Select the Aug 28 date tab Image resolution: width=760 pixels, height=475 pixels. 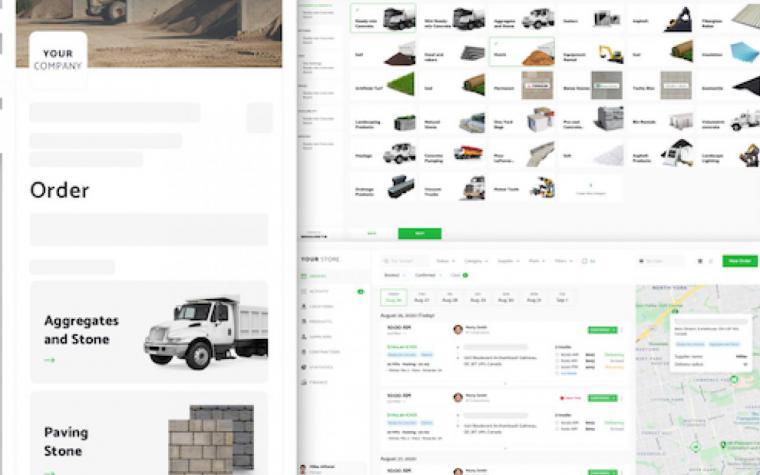pyautogui.click(x=450, y=298)
